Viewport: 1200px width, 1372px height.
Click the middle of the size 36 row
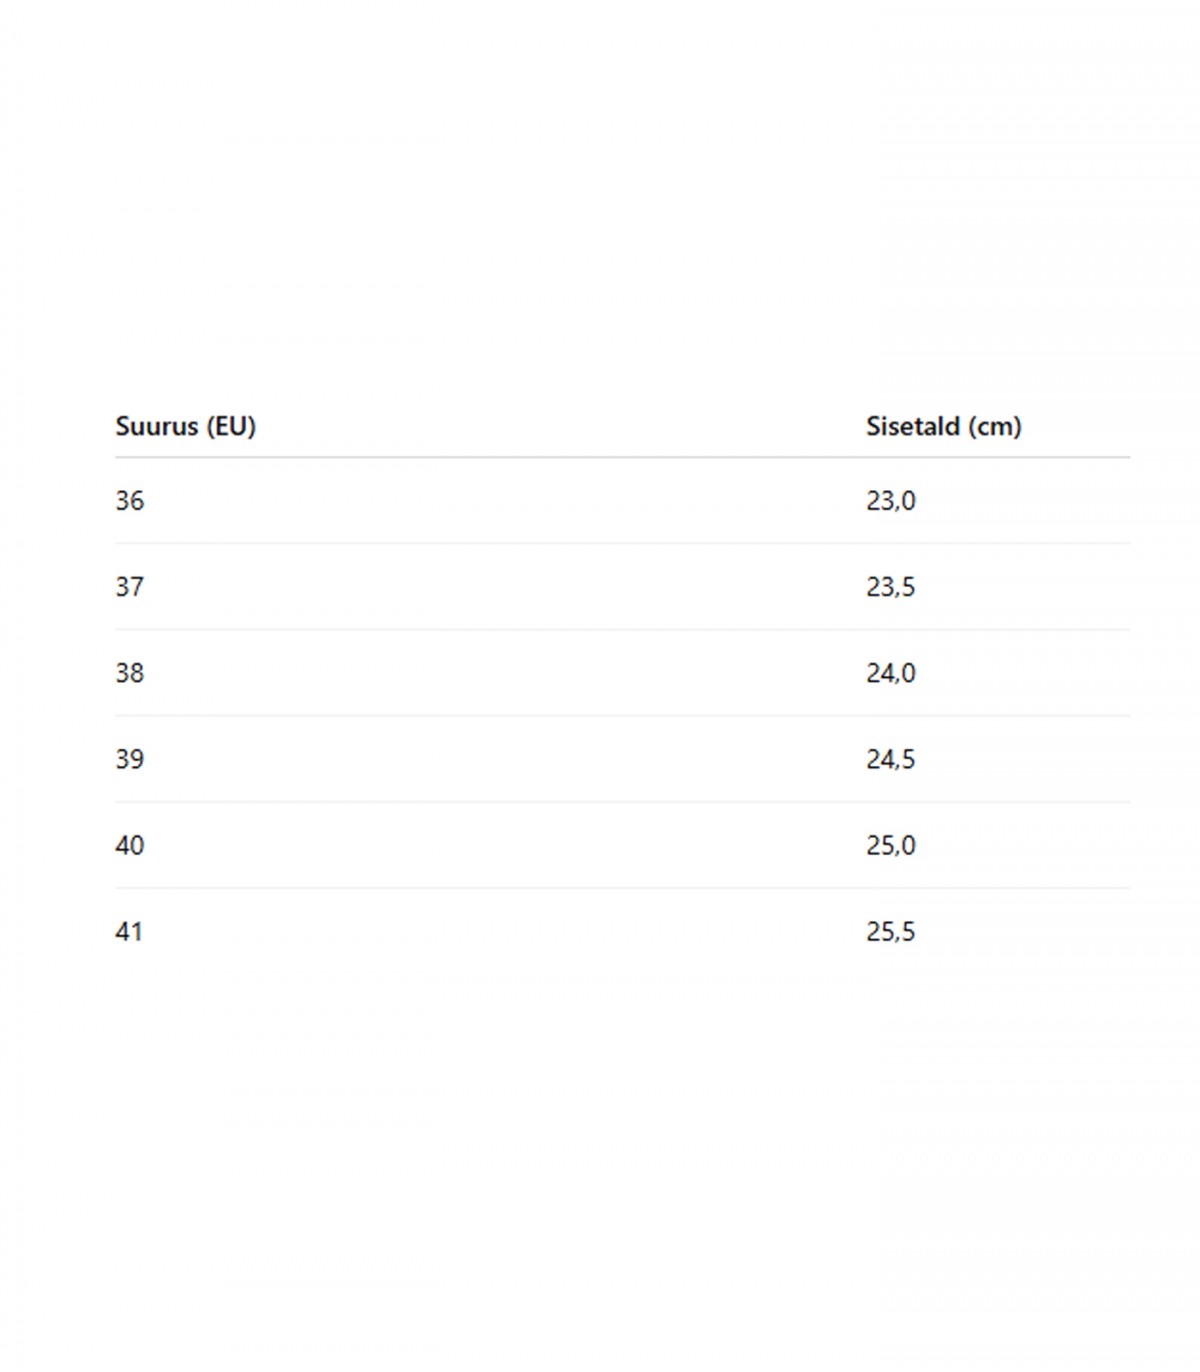622,501
